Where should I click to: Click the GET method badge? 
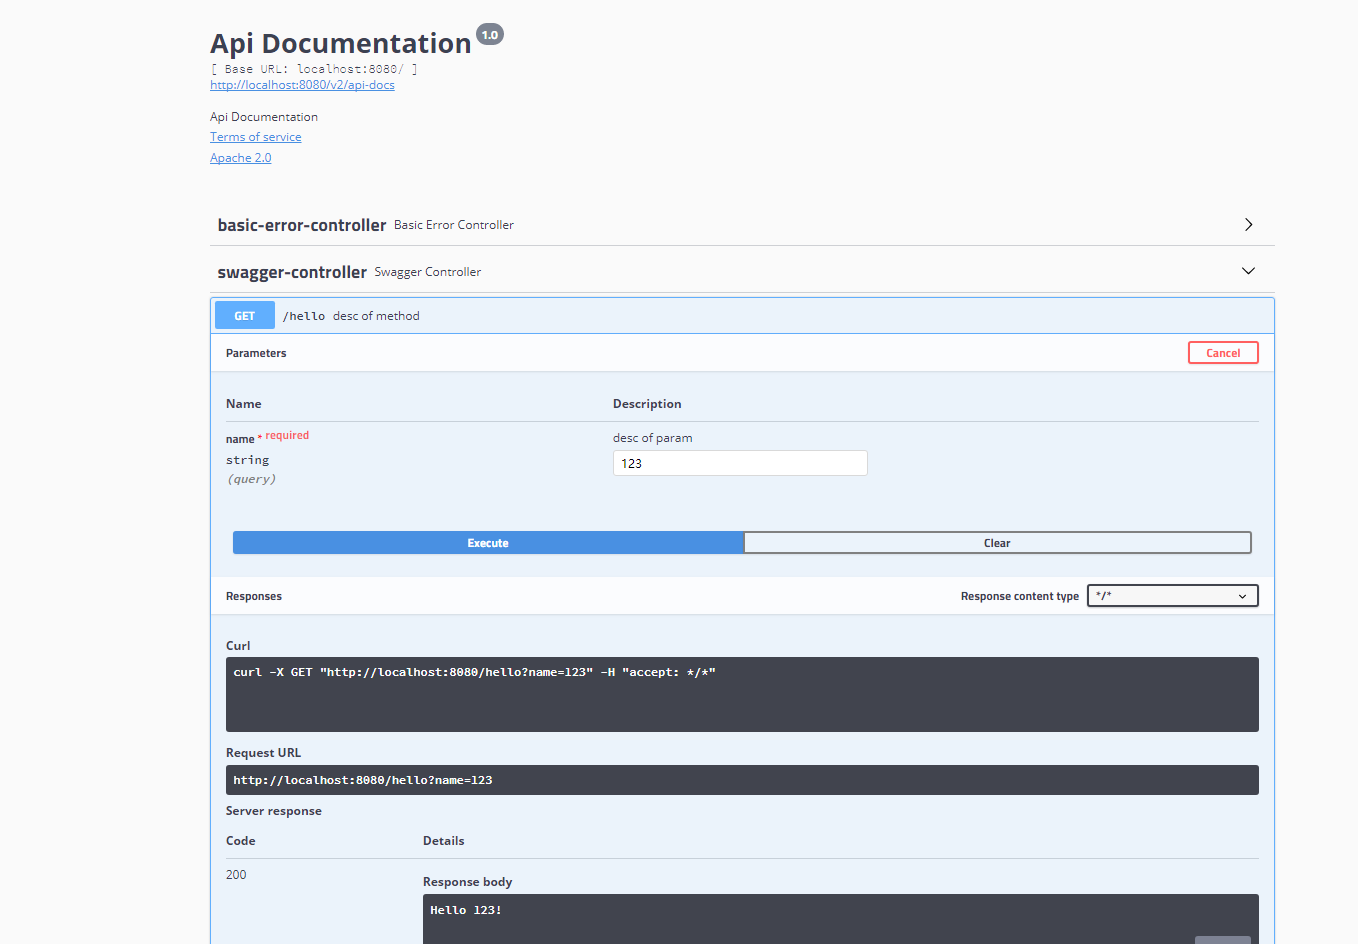click(x=245, y=316)
